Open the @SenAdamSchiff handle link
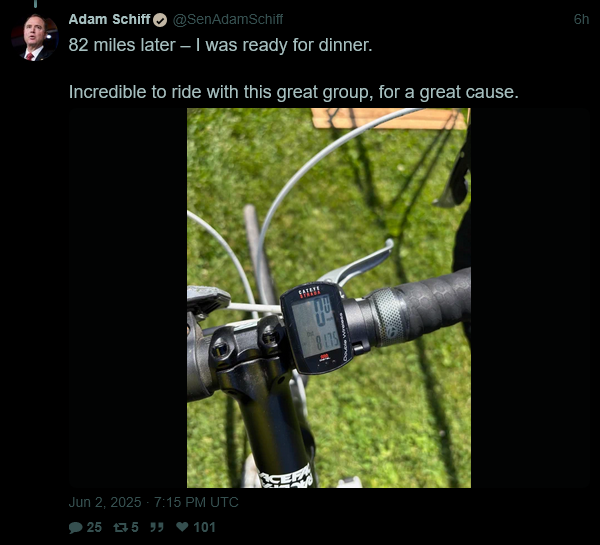Viewport: 600px width, 545px height. point(228,19)
